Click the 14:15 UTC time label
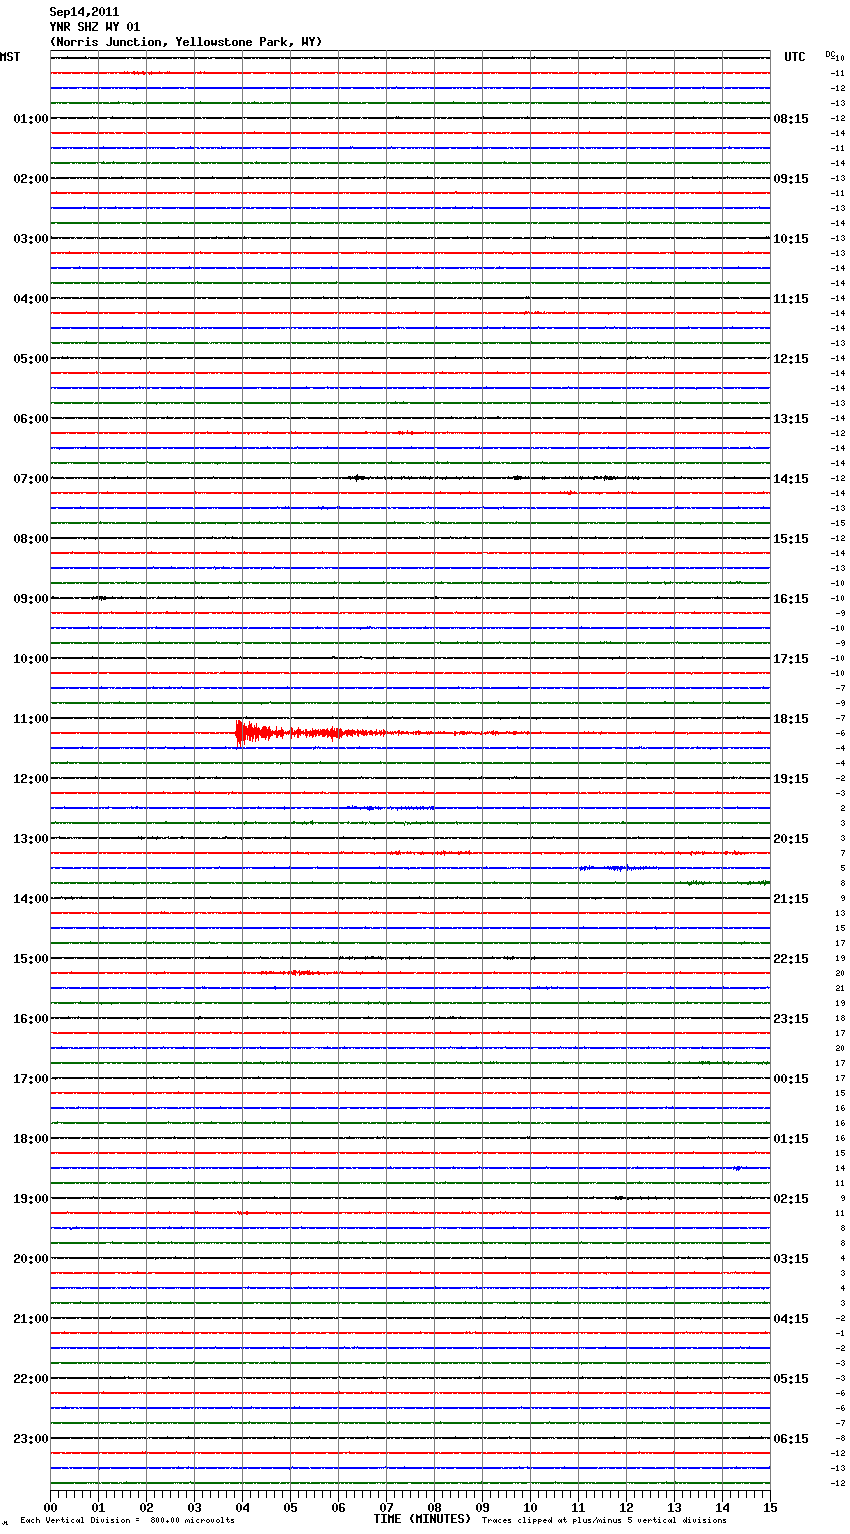The width and height of the screenshot is (850, 1534). (x=791, y=479)
